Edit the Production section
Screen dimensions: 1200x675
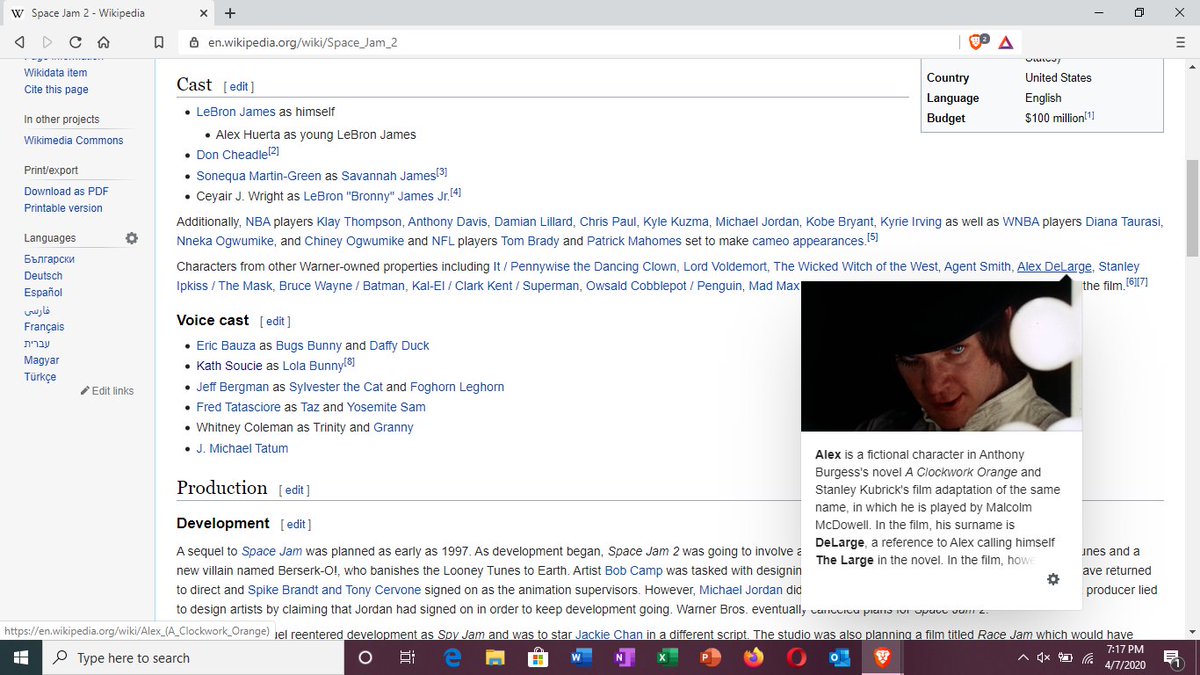click(x=295, y=490)
